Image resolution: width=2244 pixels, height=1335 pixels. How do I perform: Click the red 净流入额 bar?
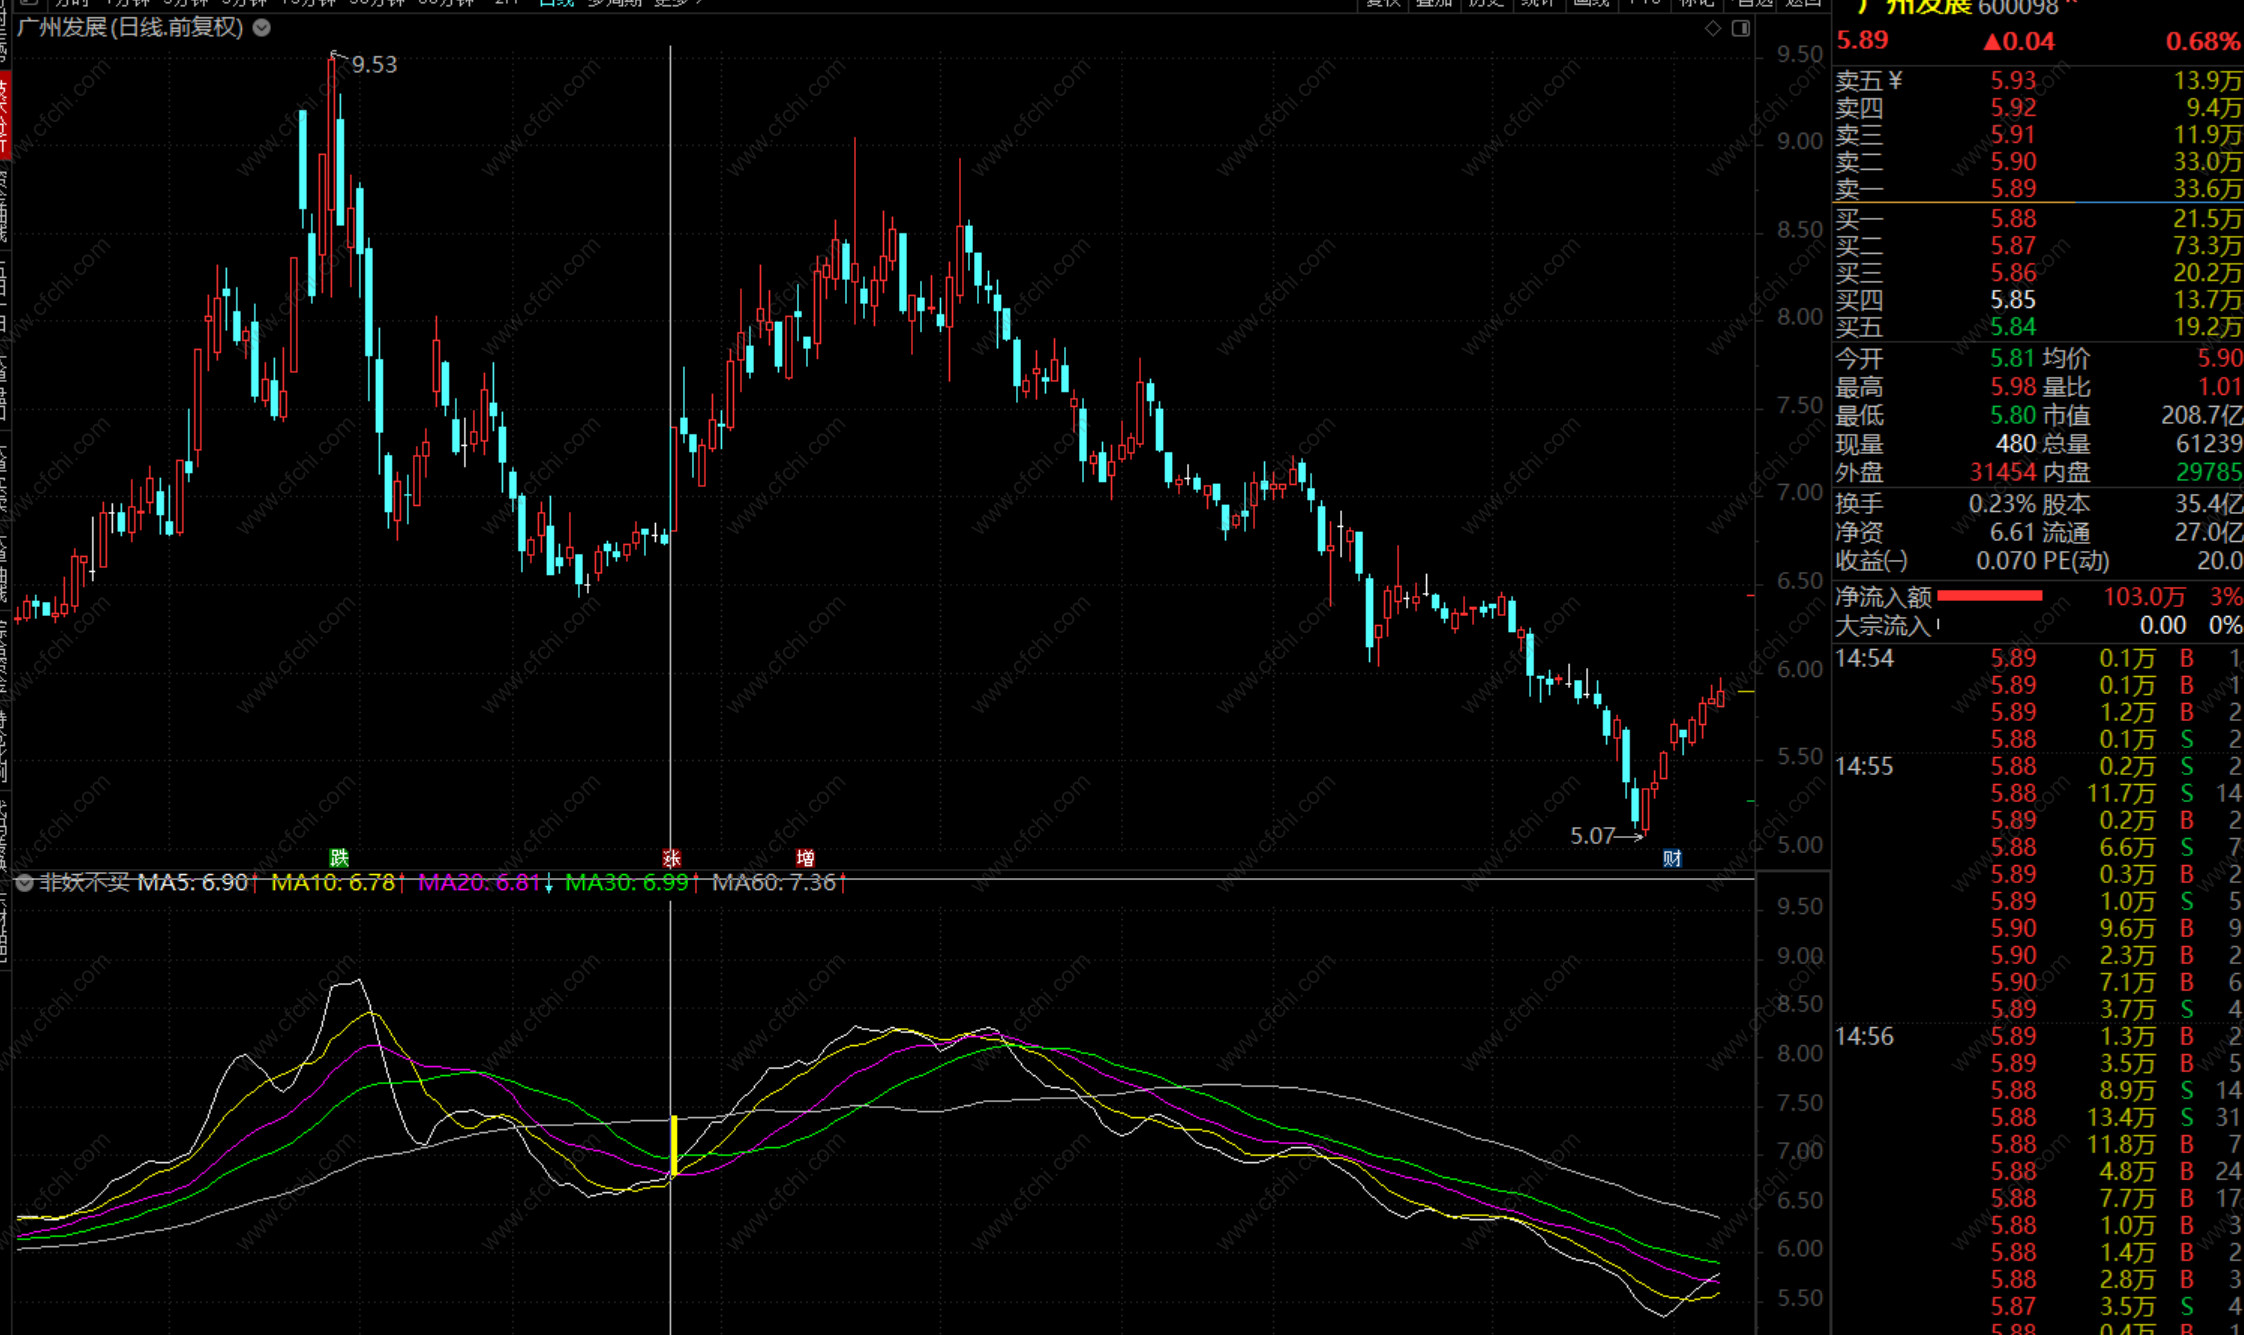pyautogui.click(x=1989, y=596)
